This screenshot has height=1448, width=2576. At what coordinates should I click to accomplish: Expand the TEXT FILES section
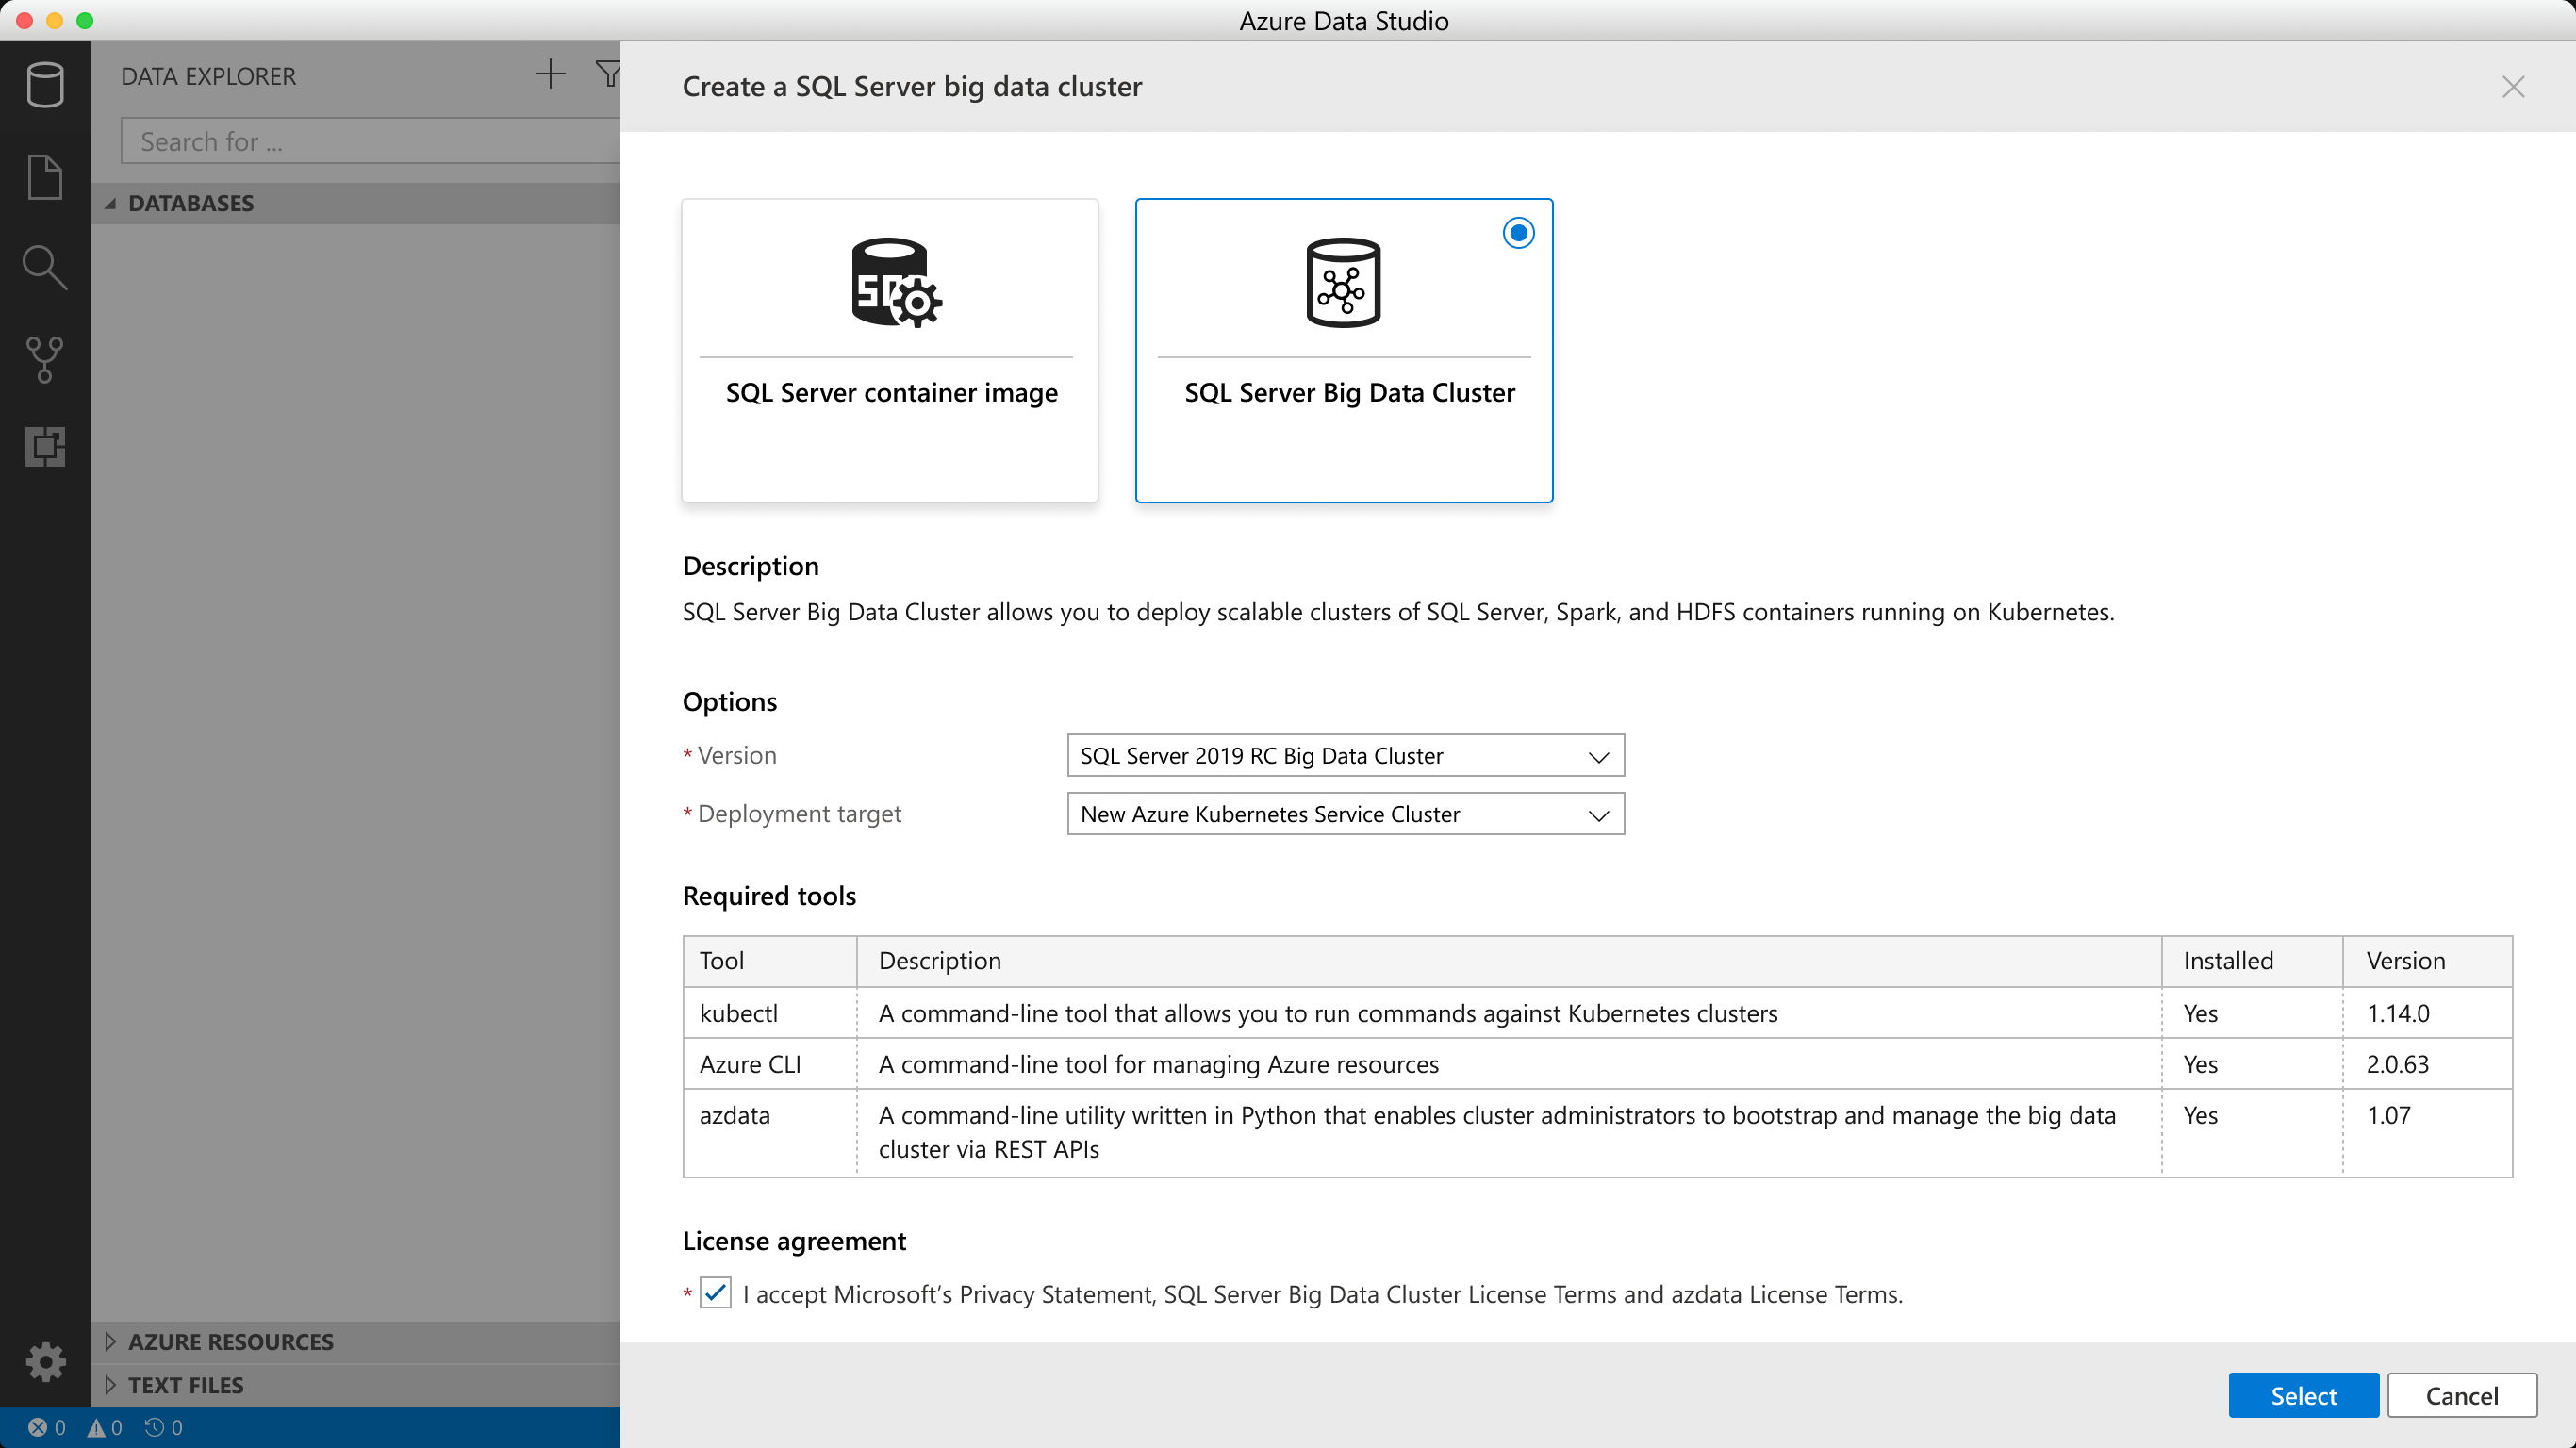click(185, 1384)
